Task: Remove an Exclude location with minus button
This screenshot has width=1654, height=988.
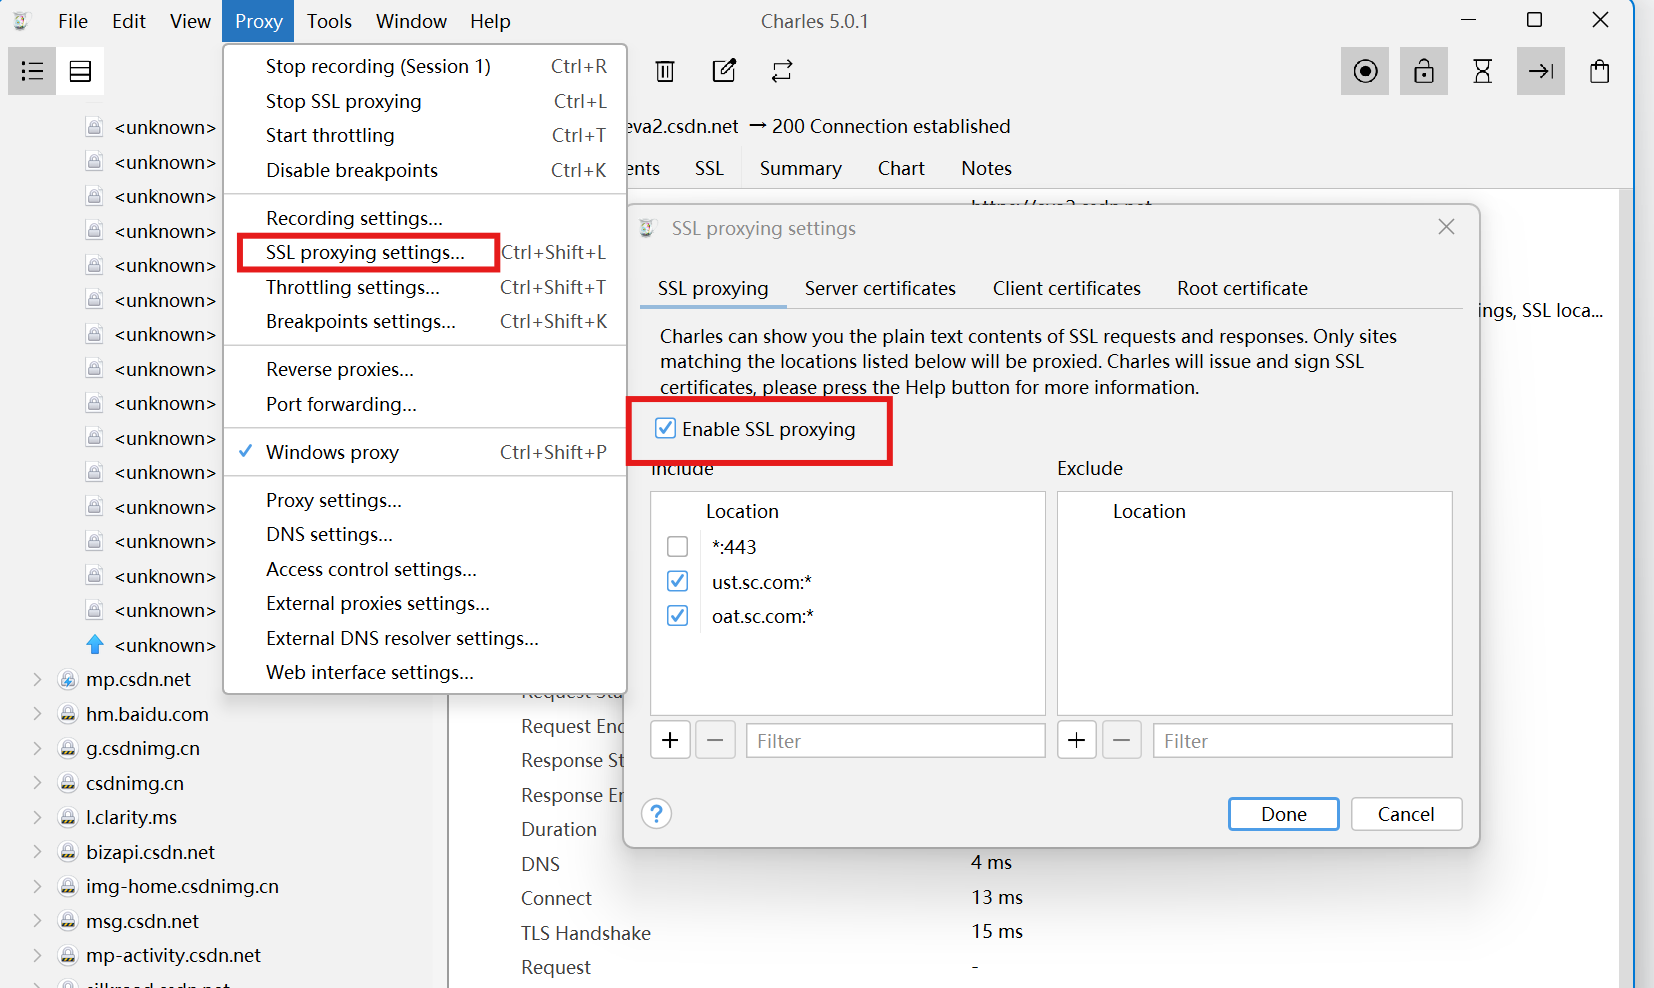Action: (x=1122, y=740)
